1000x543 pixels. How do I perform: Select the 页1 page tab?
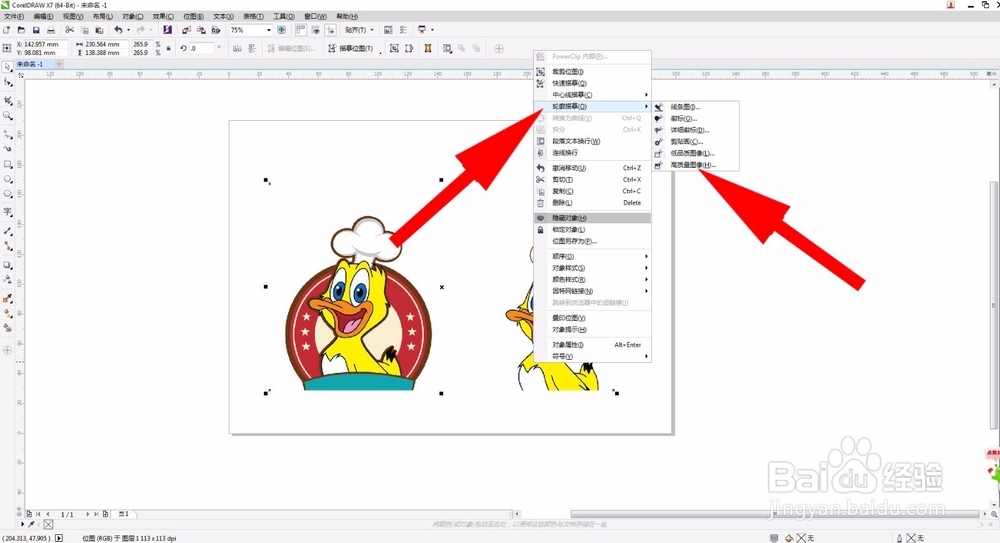[x=124, y=514]
